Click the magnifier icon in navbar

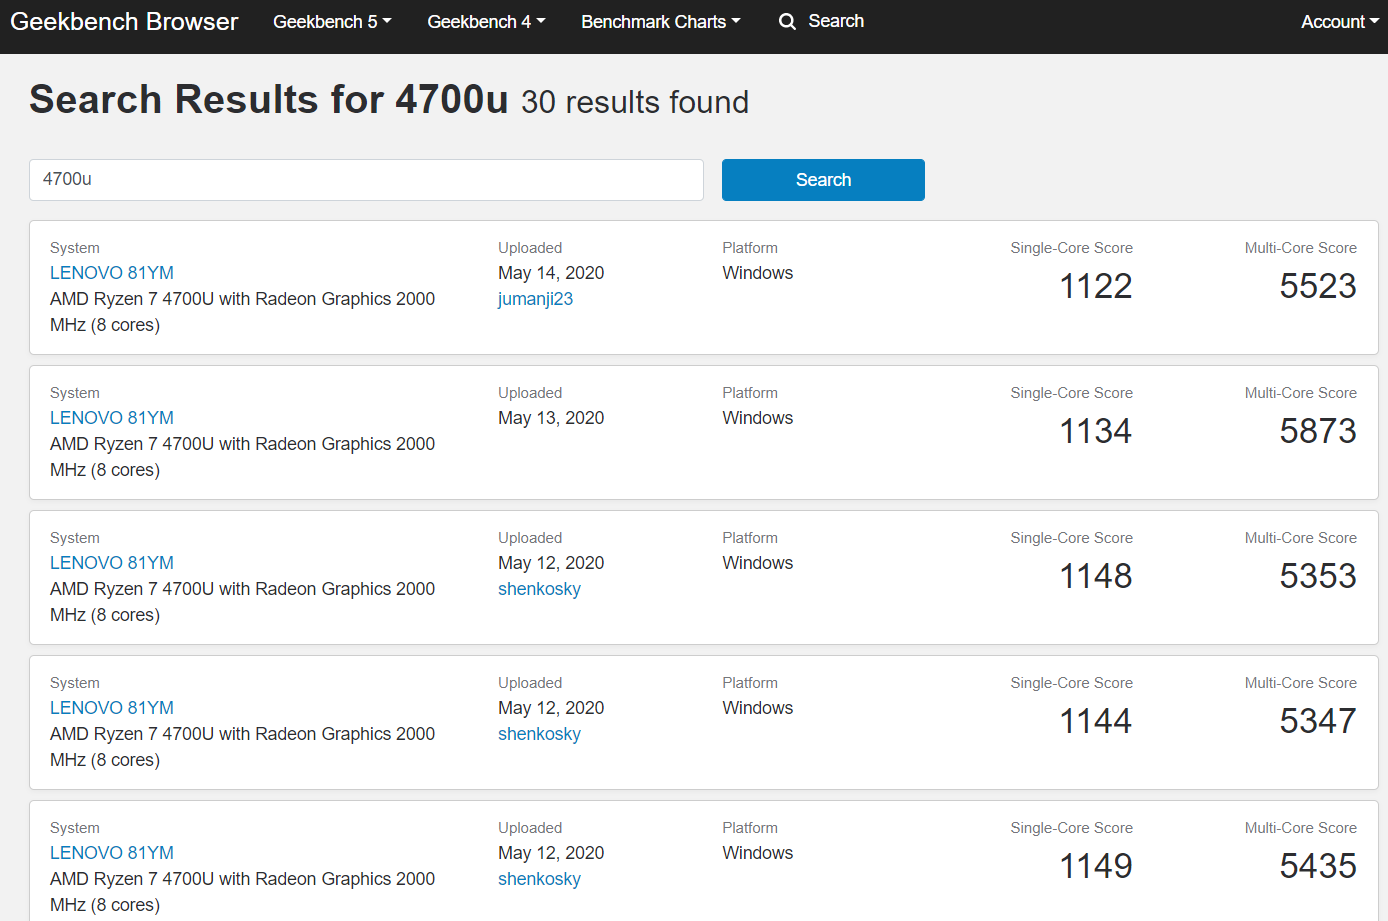click(x=788, y=22)
